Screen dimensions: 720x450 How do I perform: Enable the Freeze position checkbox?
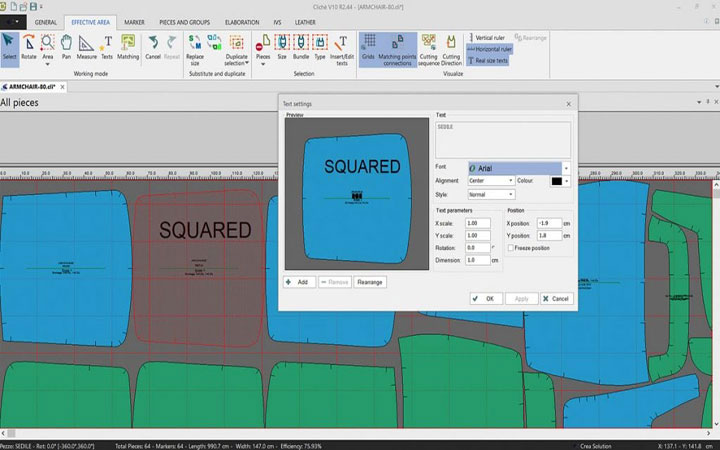pyautogui.click(x=512, y=248)
